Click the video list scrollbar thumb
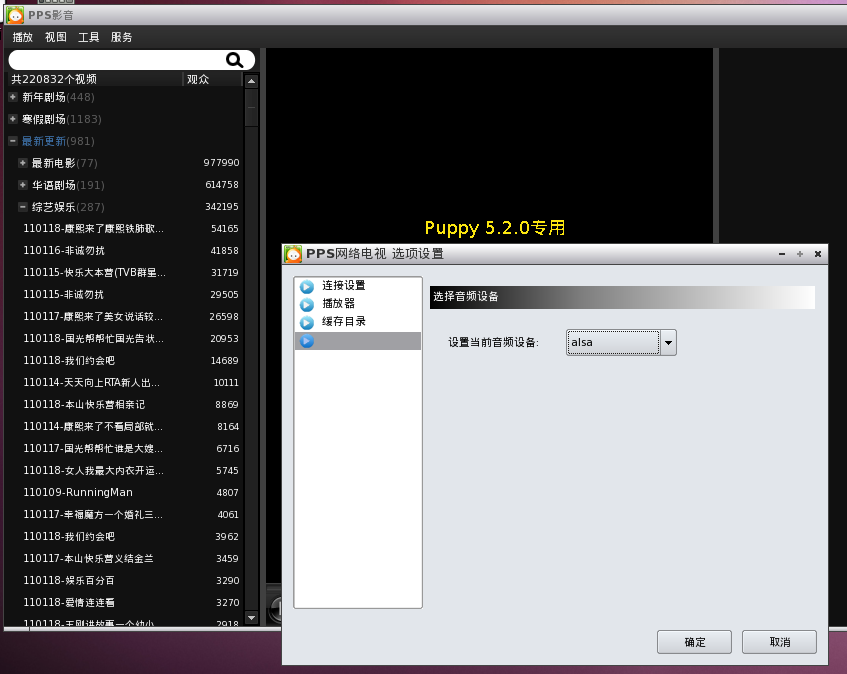 coord(251,107)
